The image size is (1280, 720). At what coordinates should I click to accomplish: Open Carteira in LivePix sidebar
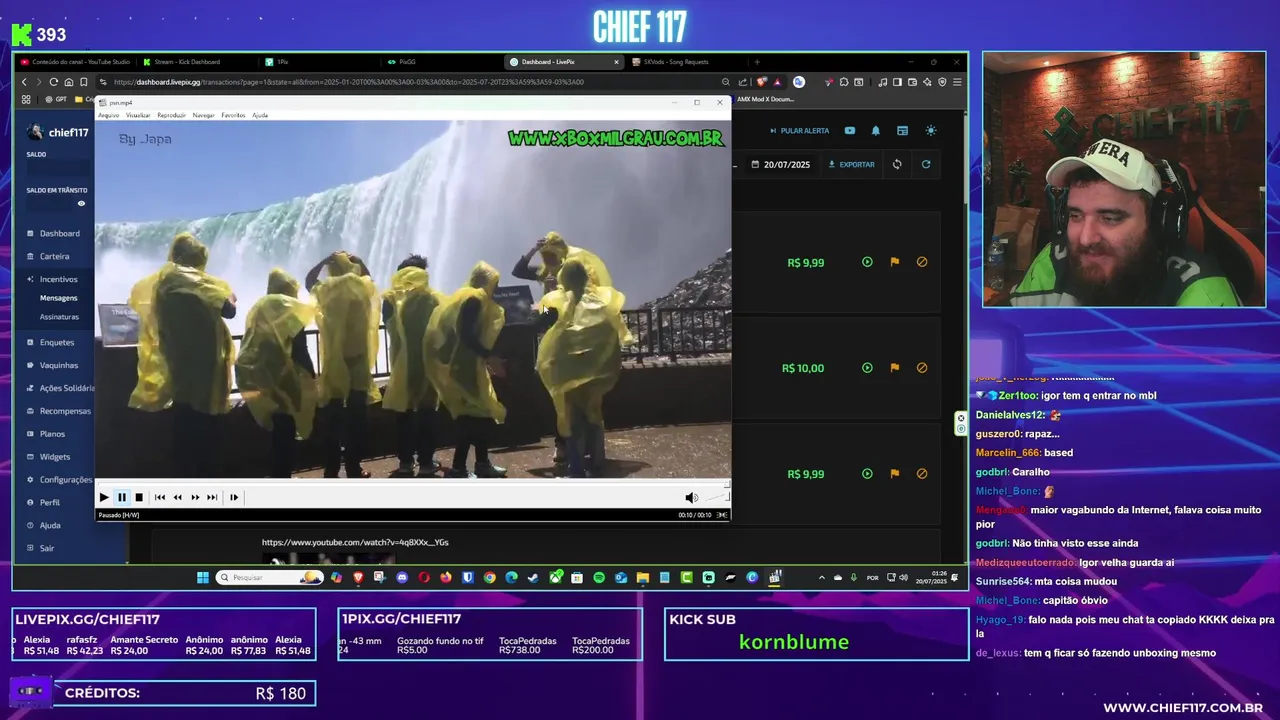click(54, 256)
